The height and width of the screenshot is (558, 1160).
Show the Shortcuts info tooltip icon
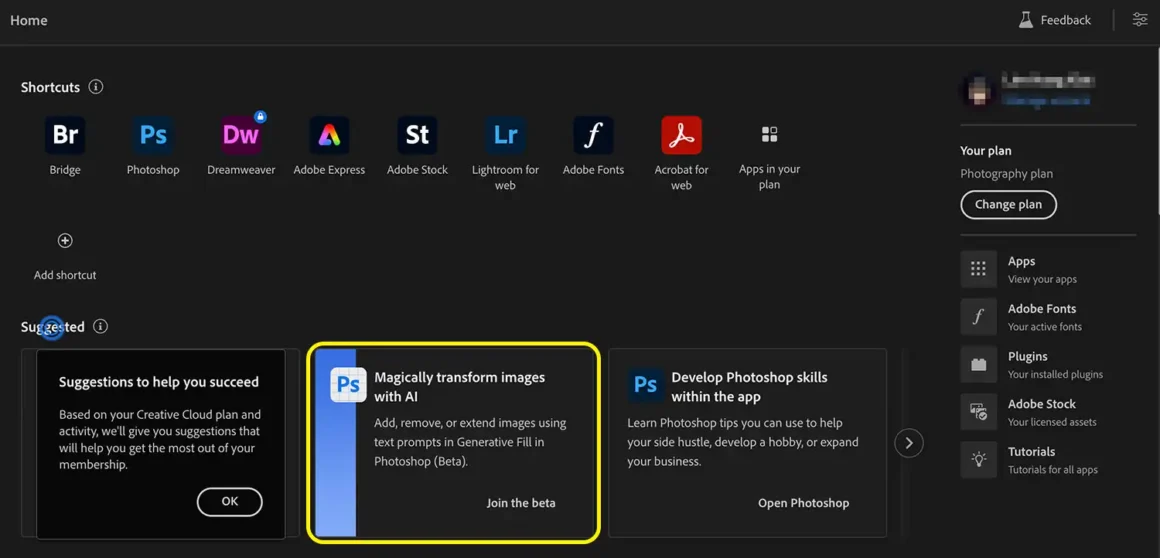[95, 87]
